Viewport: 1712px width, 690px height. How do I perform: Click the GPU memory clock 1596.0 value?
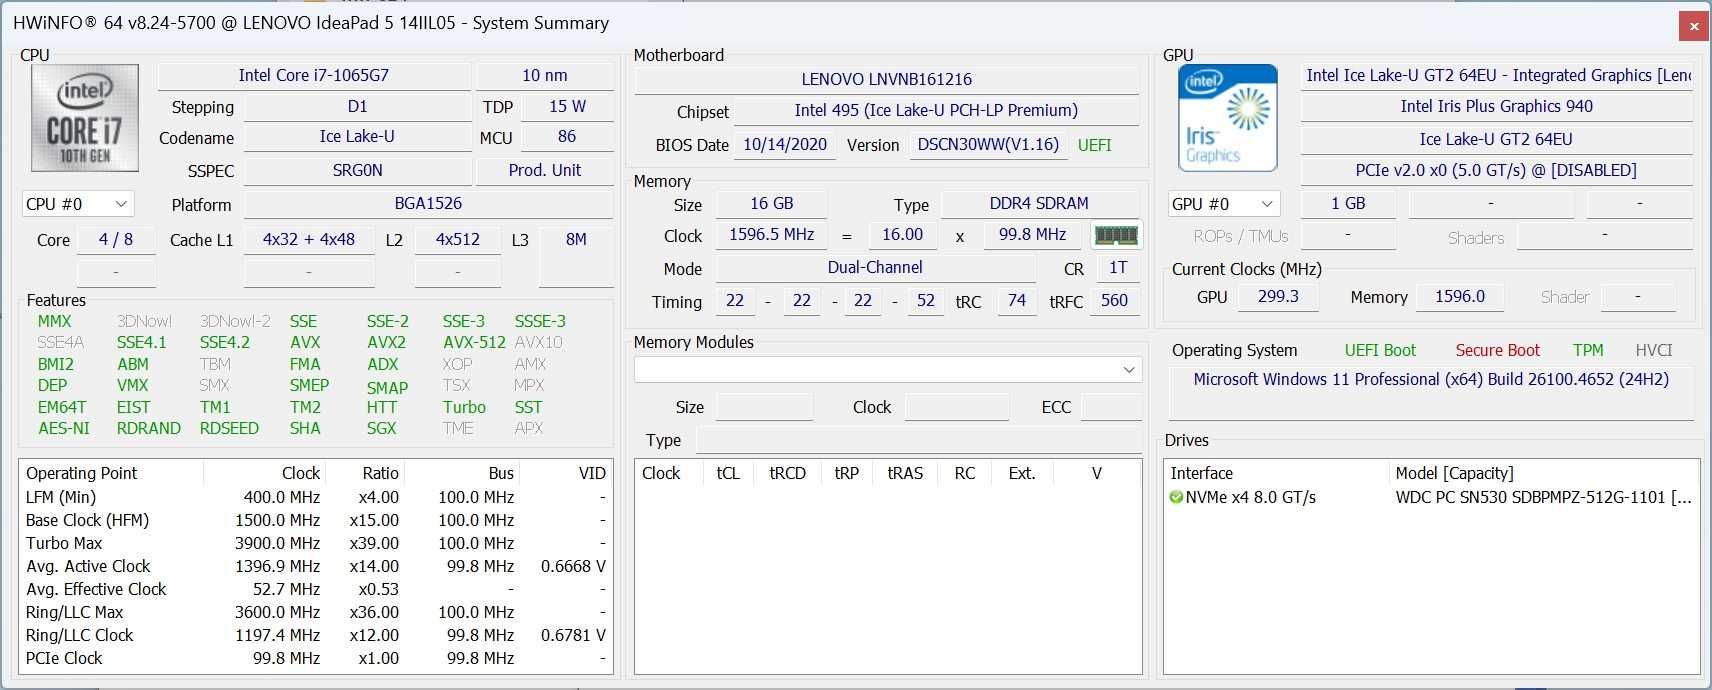pos(1460,297)
